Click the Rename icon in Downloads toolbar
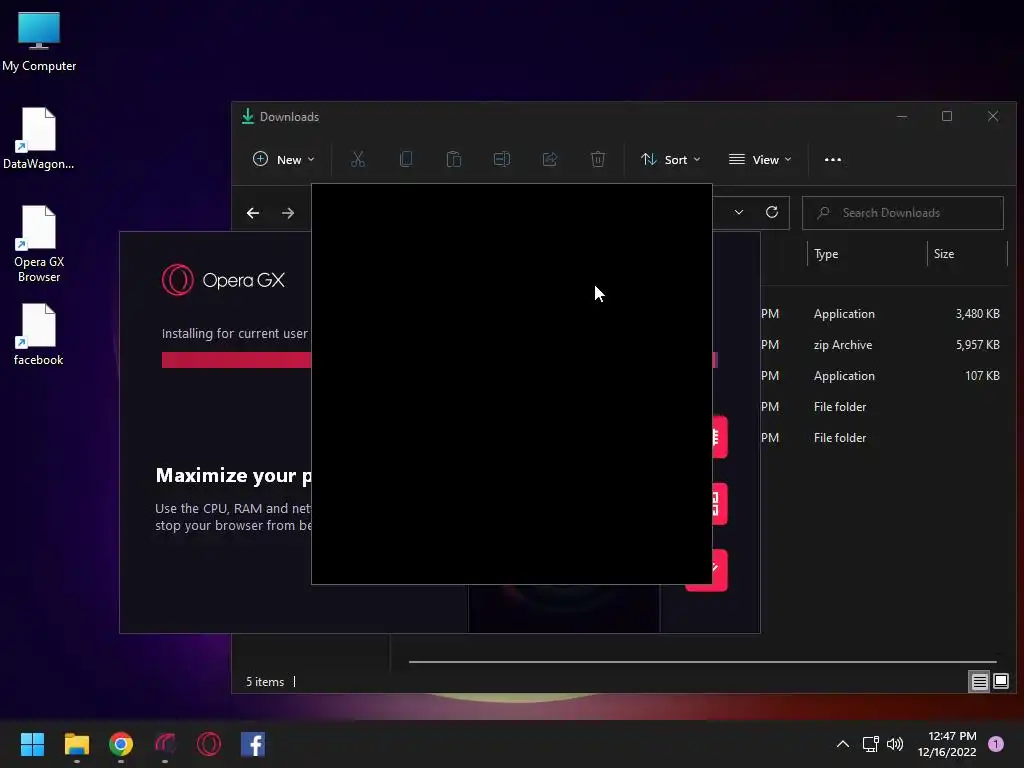The height and width of the screenshot is (768, 1024). click(502, 159)
